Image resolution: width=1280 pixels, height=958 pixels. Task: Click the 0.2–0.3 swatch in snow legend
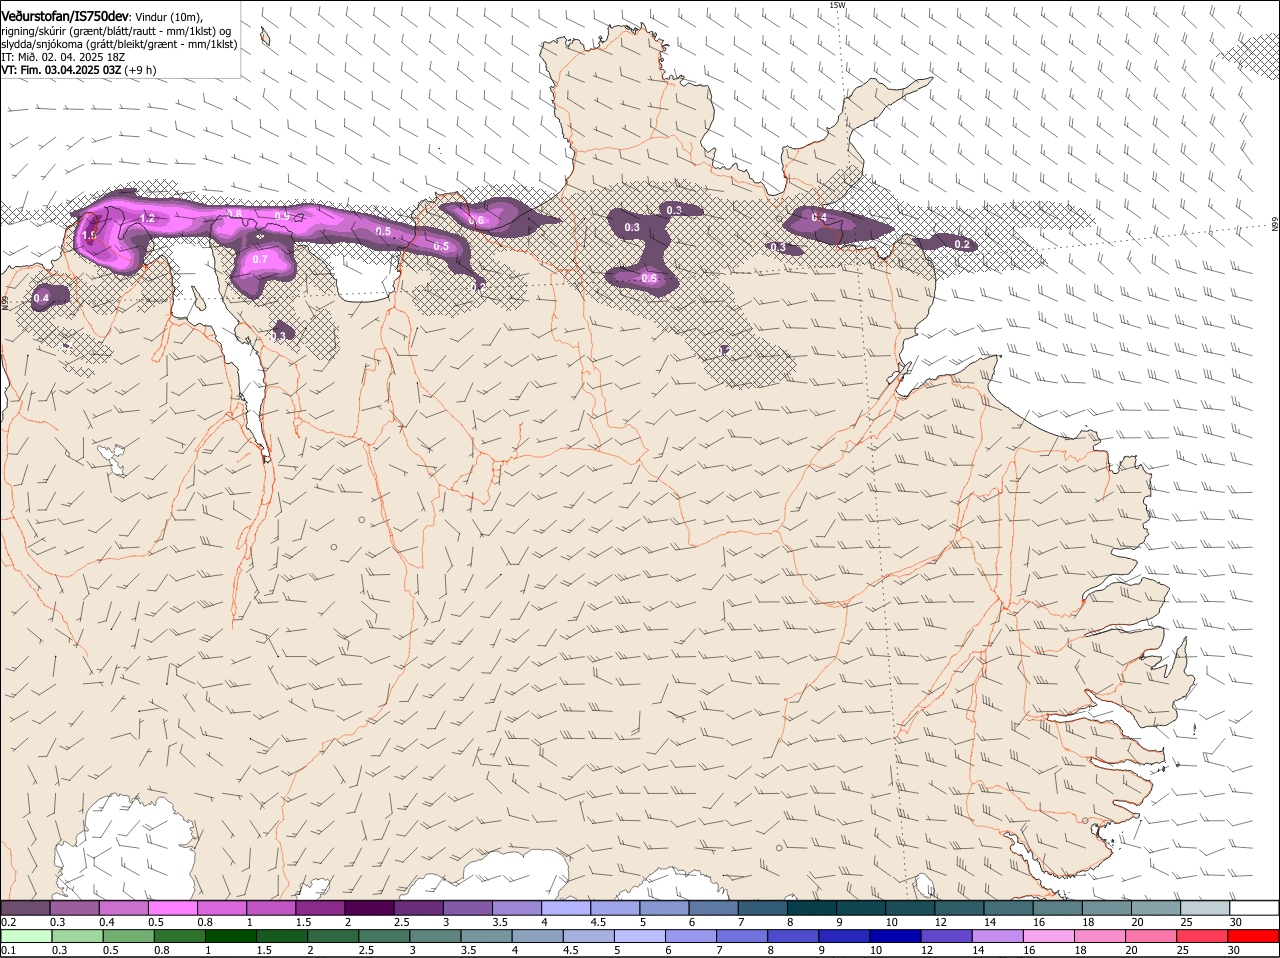click(x=26, y=907)
